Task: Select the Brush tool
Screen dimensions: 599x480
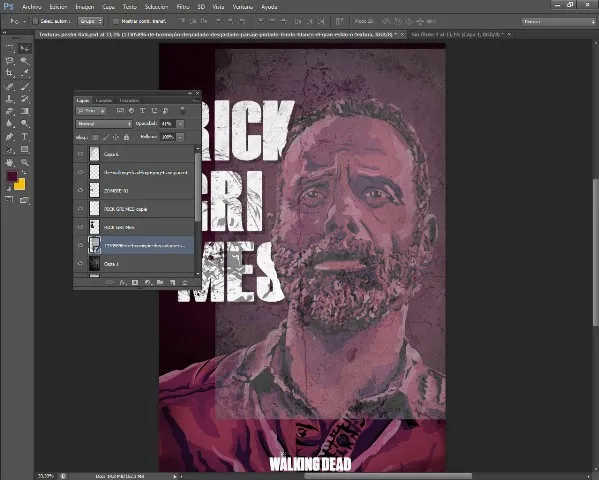Action: pos(24,87)
